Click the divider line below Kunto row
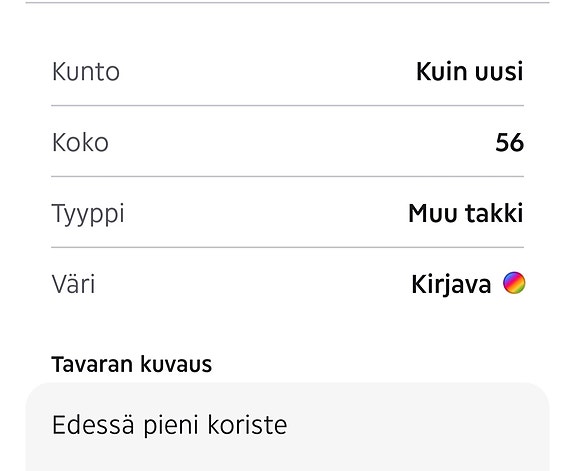 [288, 106]
